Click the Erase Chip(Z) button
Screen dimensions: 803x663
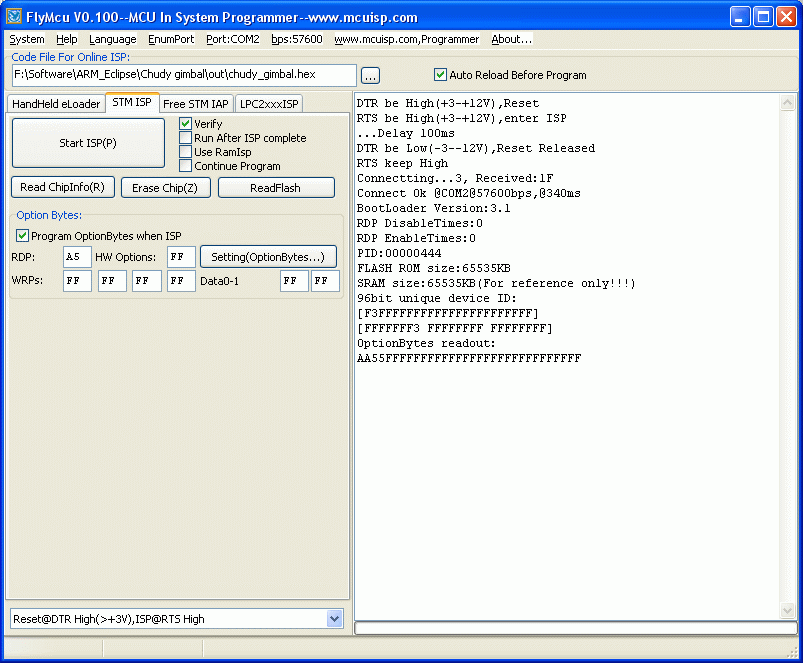coord(165,187)
